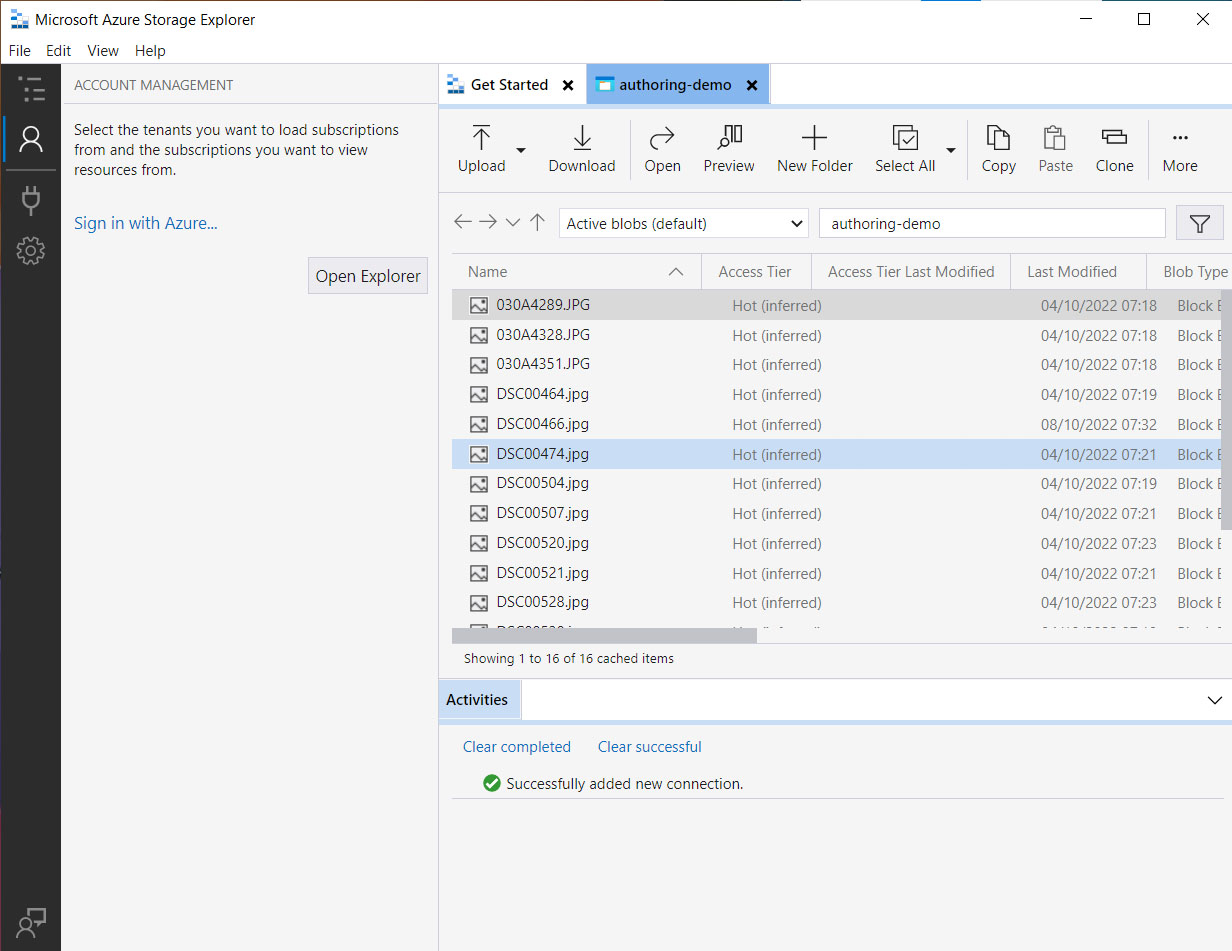Switch to the Get Started tab

510,85
